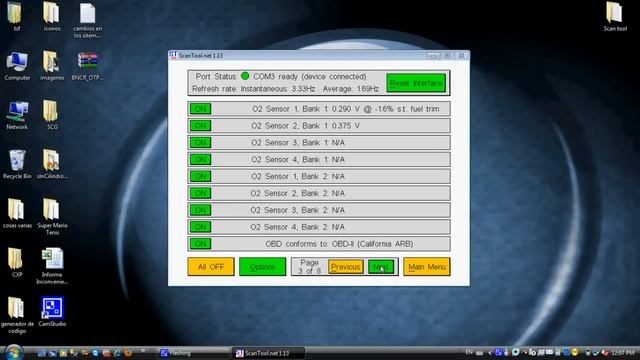Open the Recycle Bin
This screenshot has width=640, height=360.
point(17,164)
